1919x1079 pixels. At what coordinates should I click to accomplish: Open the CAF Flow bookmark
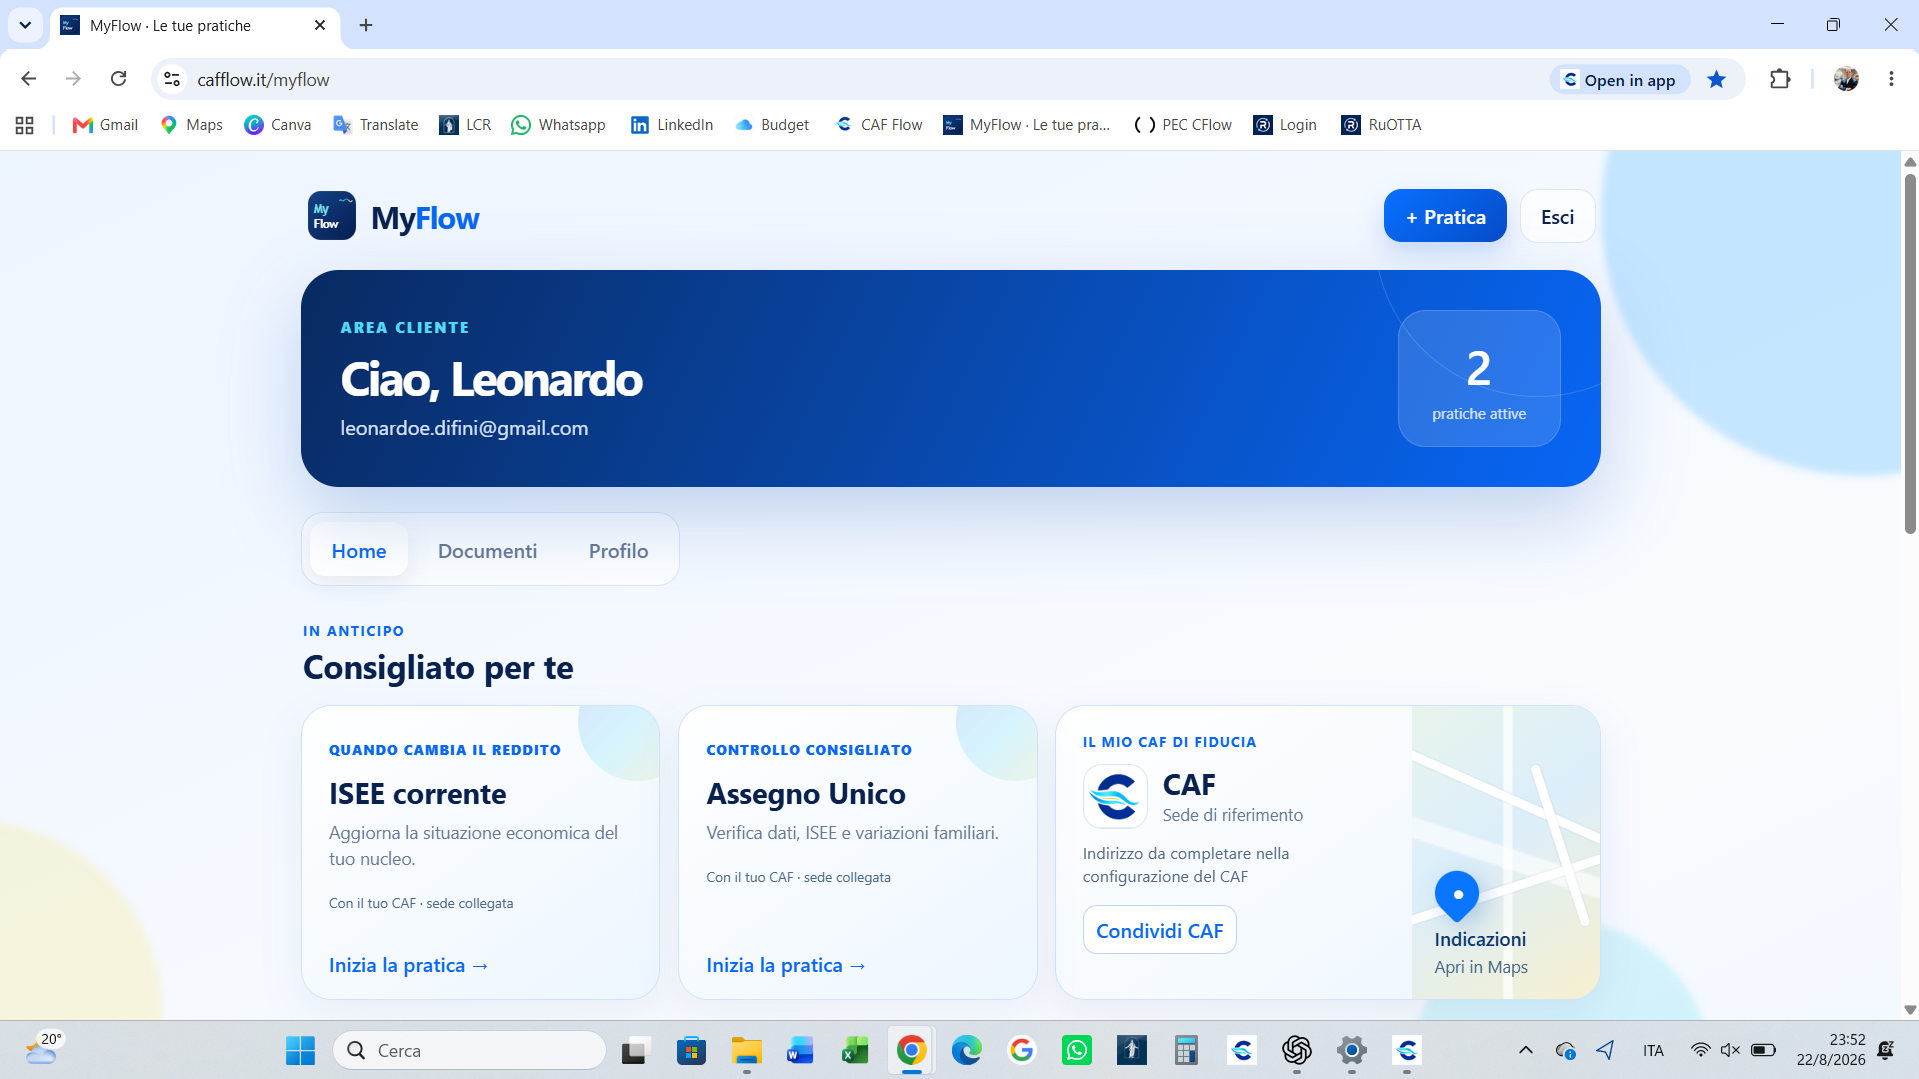(x=878, y=125)
